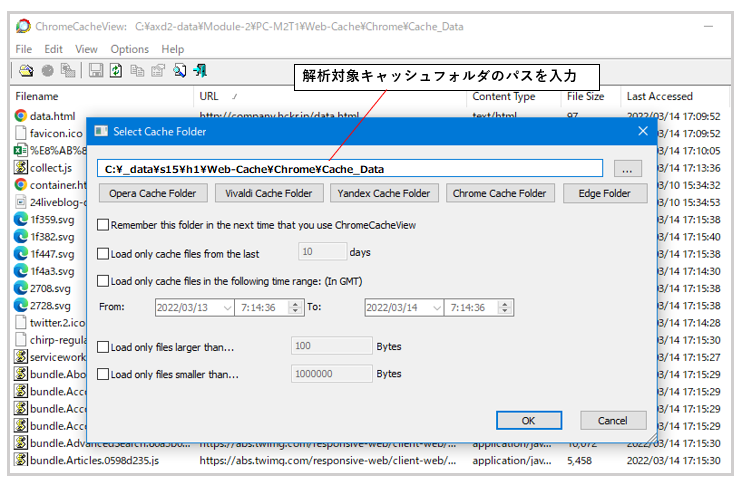The width and height of the screenshot is (738, 489).
Task: Click the Edge icon beside 1f359.svg
Action: click(20, 219)
